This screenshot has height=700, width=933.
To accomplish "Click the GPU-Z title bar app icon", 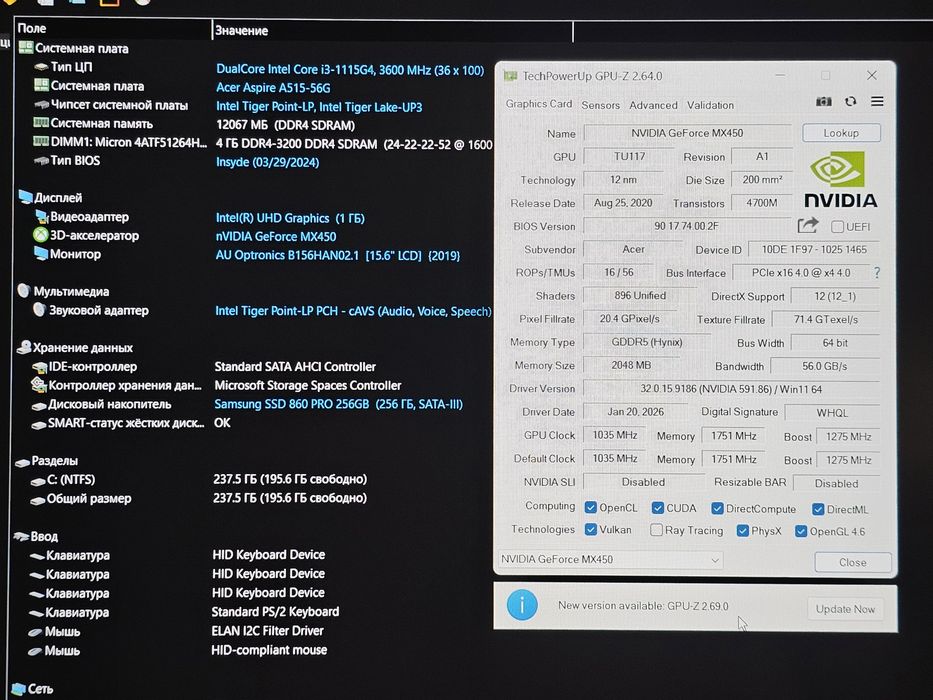I will point(511,76).
